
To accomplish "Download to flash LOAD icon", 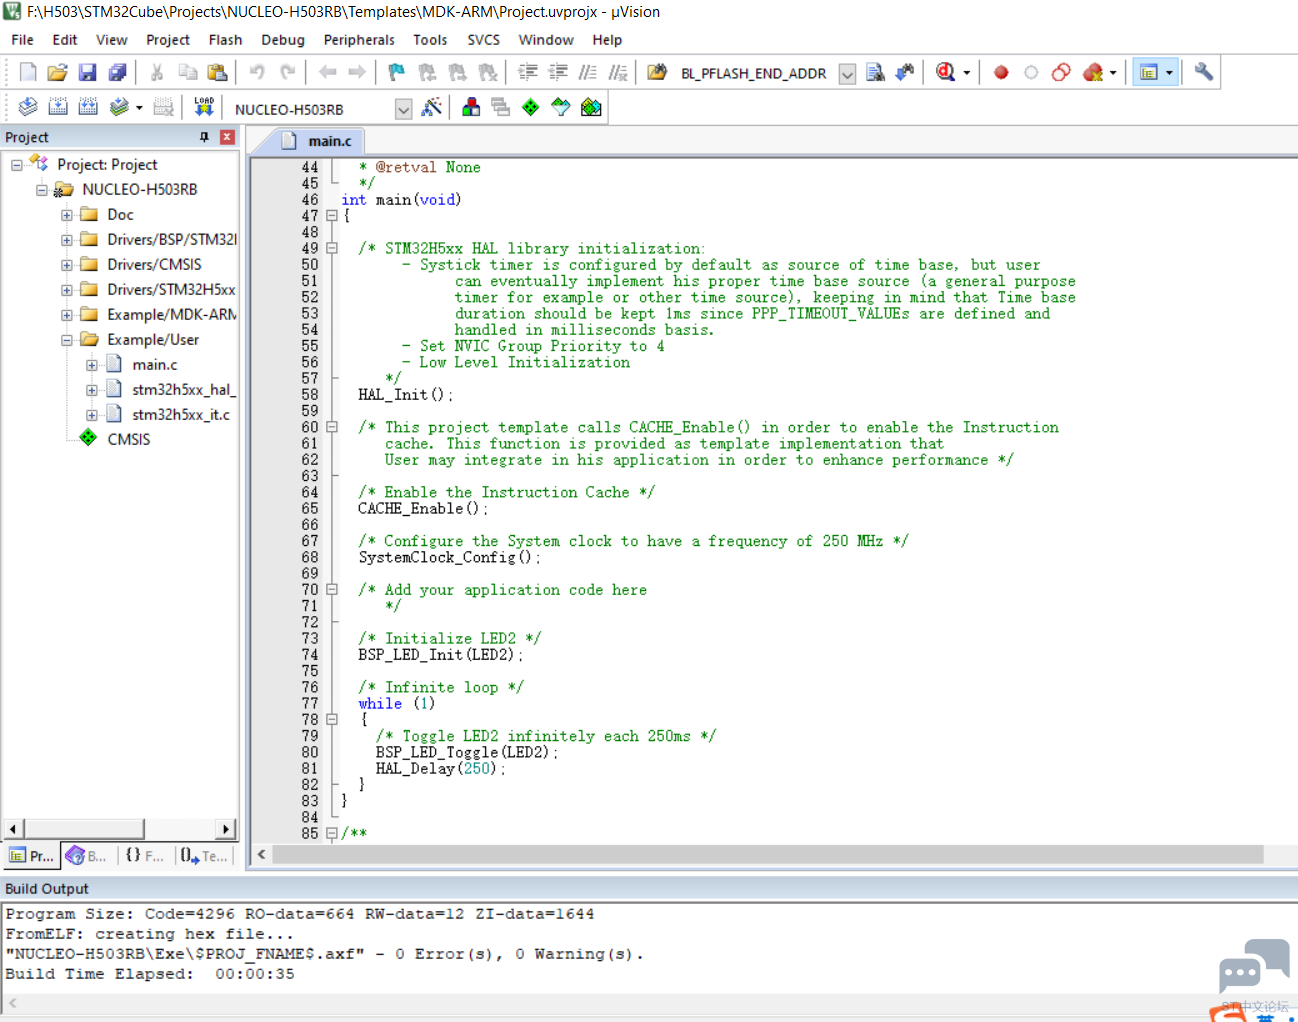I will coord(204,107).
